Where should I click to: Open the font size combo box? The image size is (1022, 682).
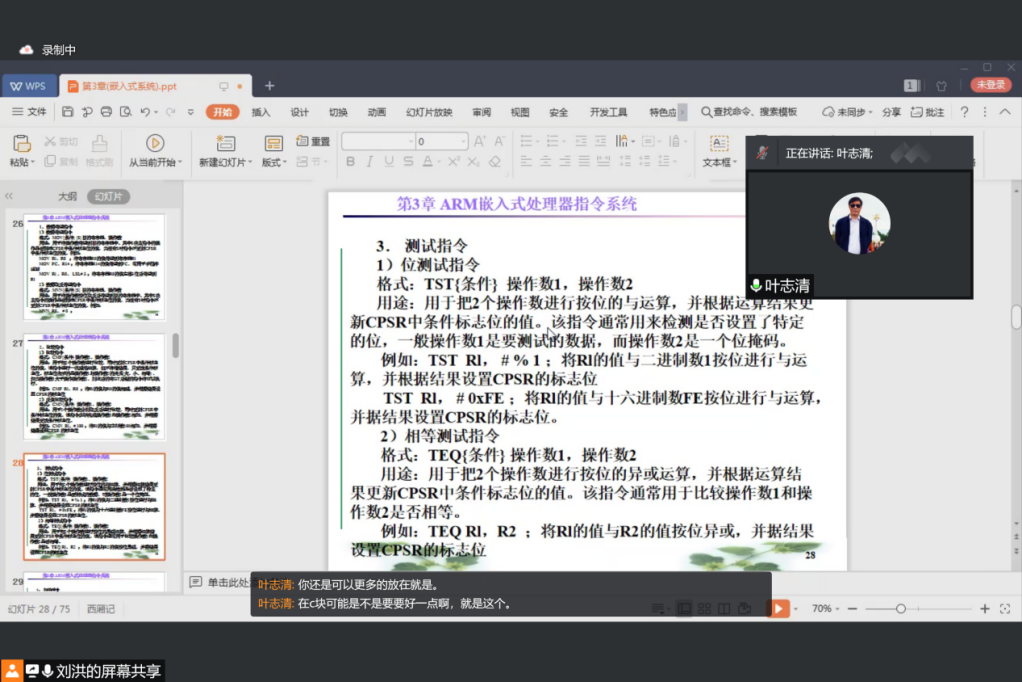point(442,141)
